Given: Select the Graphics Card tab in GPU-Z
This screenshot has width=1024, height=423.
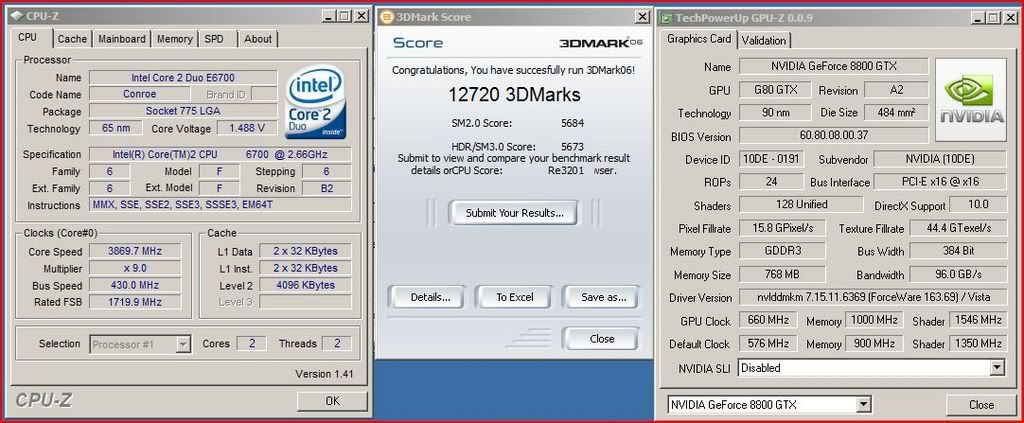Looking at the screenshot, I should [x=699, y=39].
